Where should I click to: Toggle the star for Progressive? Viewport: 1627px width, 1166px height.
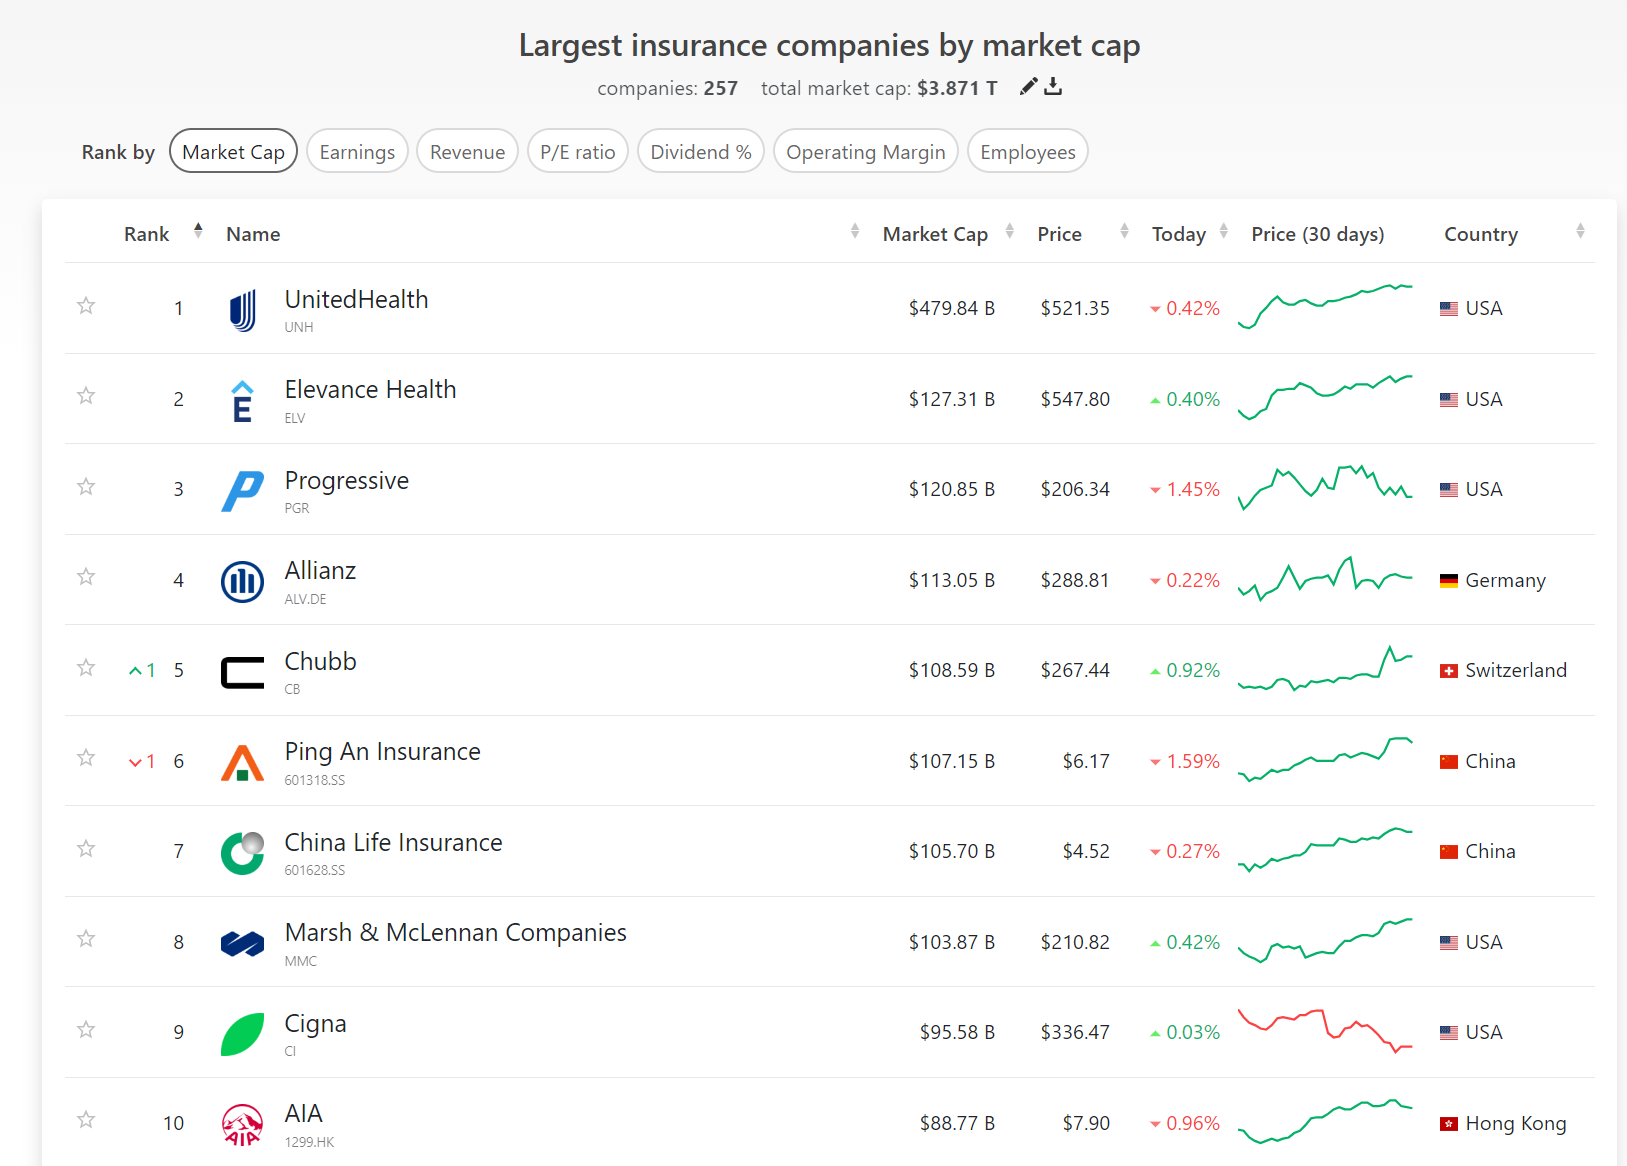86,486
